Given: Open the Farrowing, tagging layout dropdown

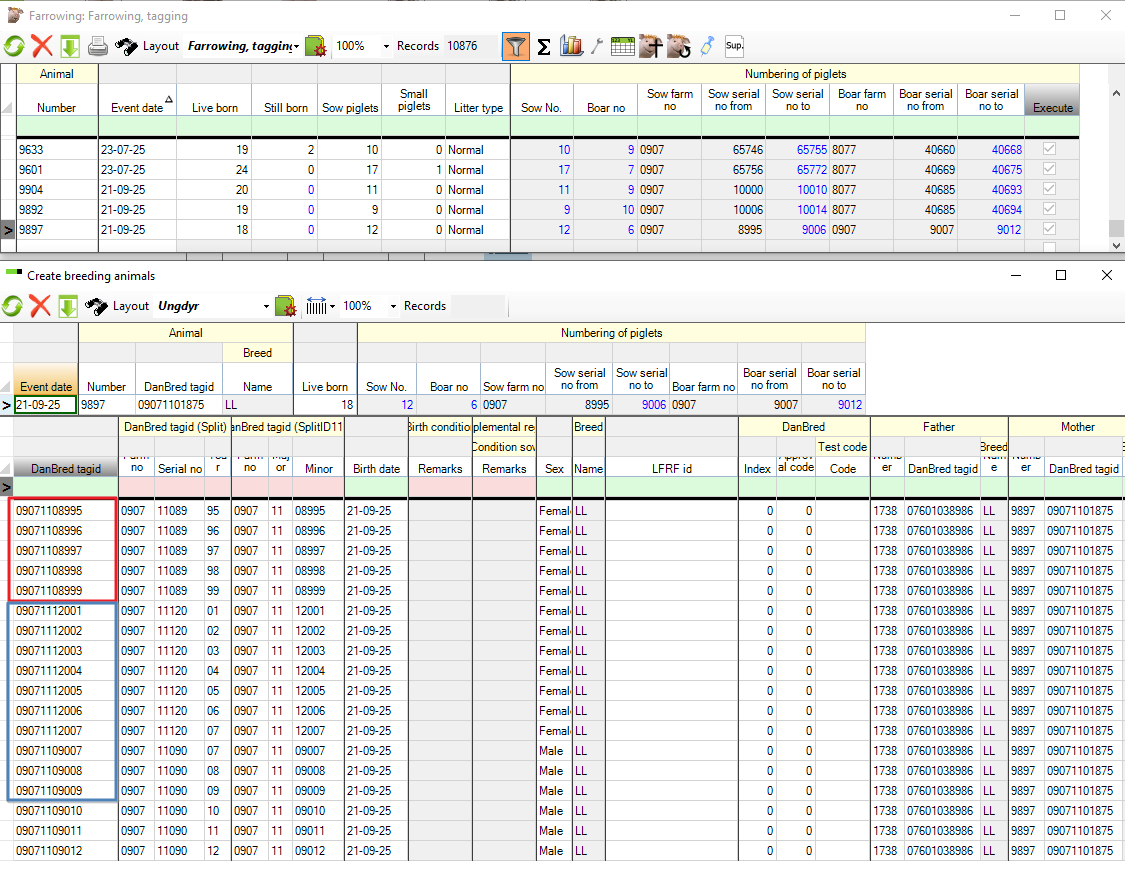Looking at the screenshot, I should [x=296, y=47].
